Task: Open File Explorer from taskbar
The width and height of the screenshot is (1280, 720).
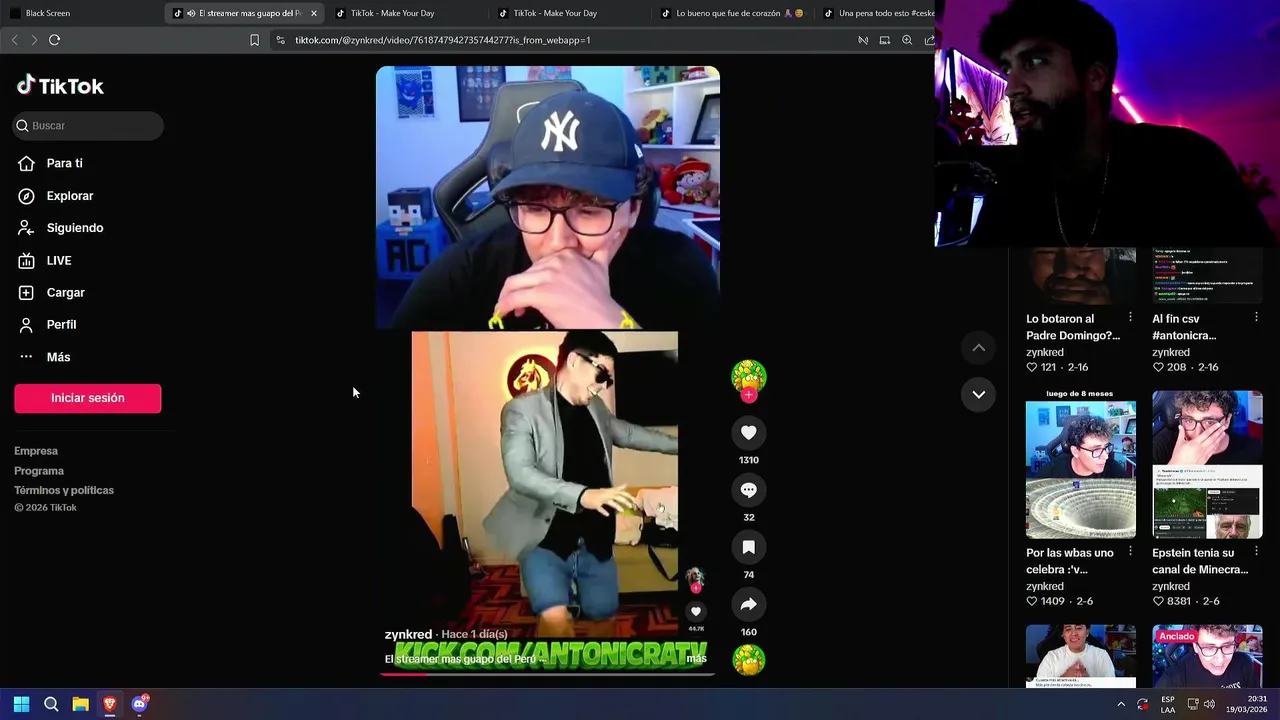Action: (x=80, y=704)
